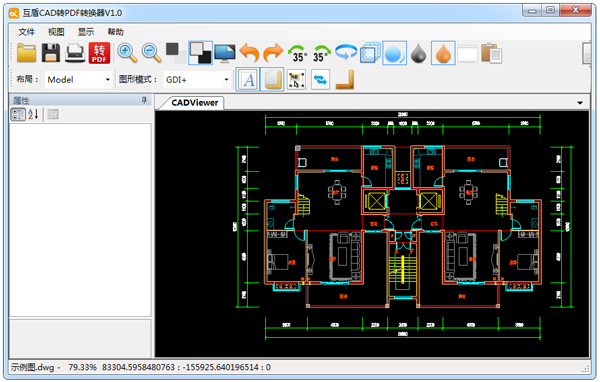Screen dimensions: 600x382
Task: Click the blue circular rotation arrow
Action: coord(346,52)
